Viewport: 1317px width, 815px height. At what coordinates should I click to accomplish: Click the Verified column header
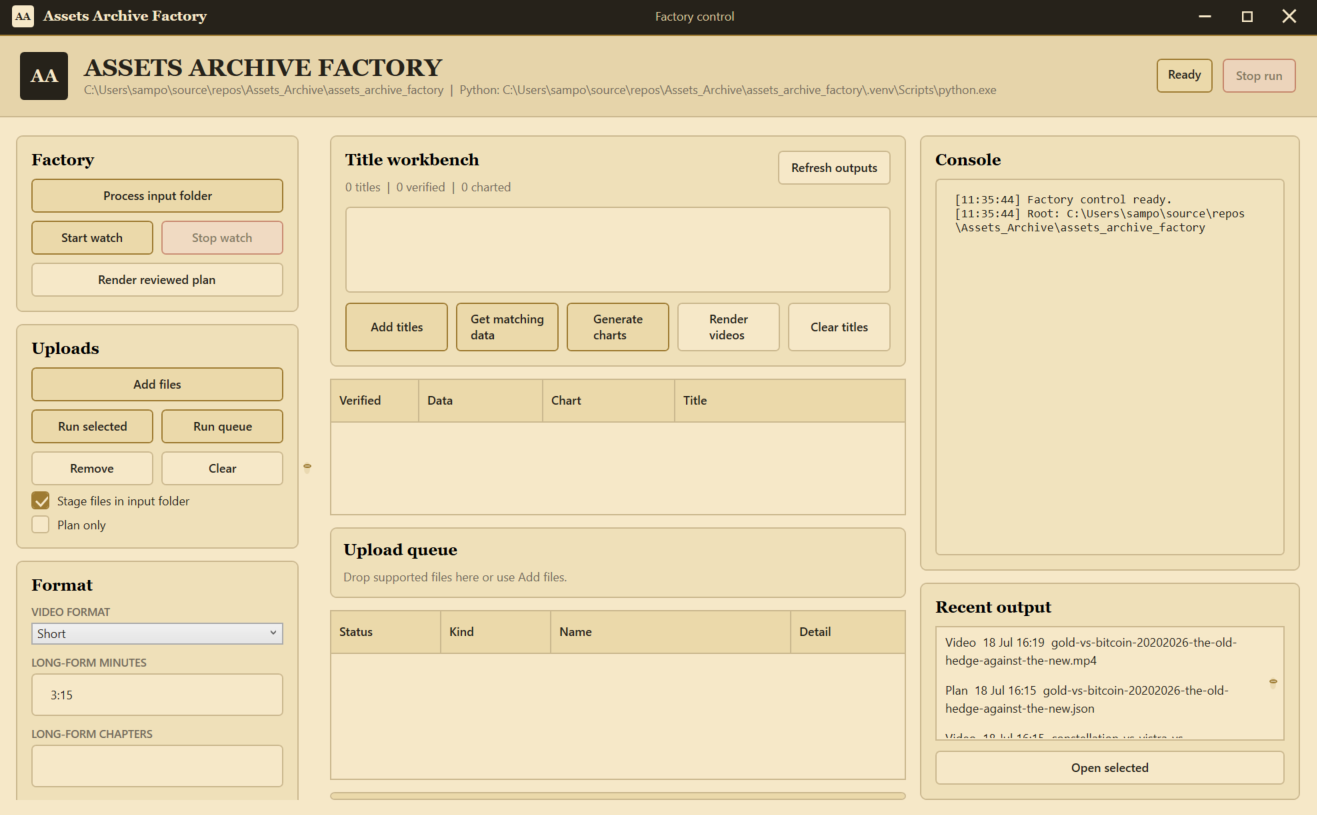(x=375, y=401)
